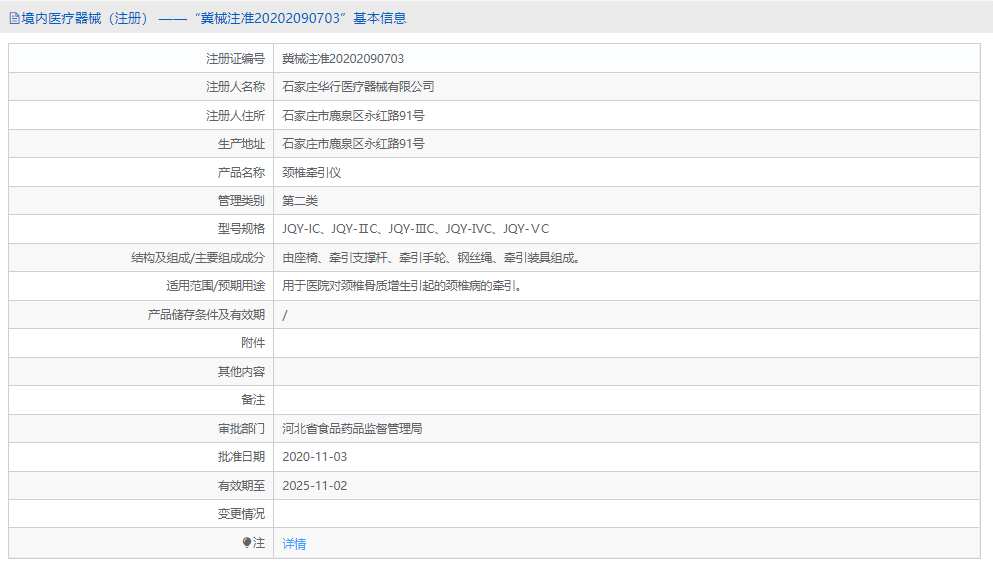The image size is (993, 567).
Task: Click the 管理类别 label
Action: pos(241,201)
